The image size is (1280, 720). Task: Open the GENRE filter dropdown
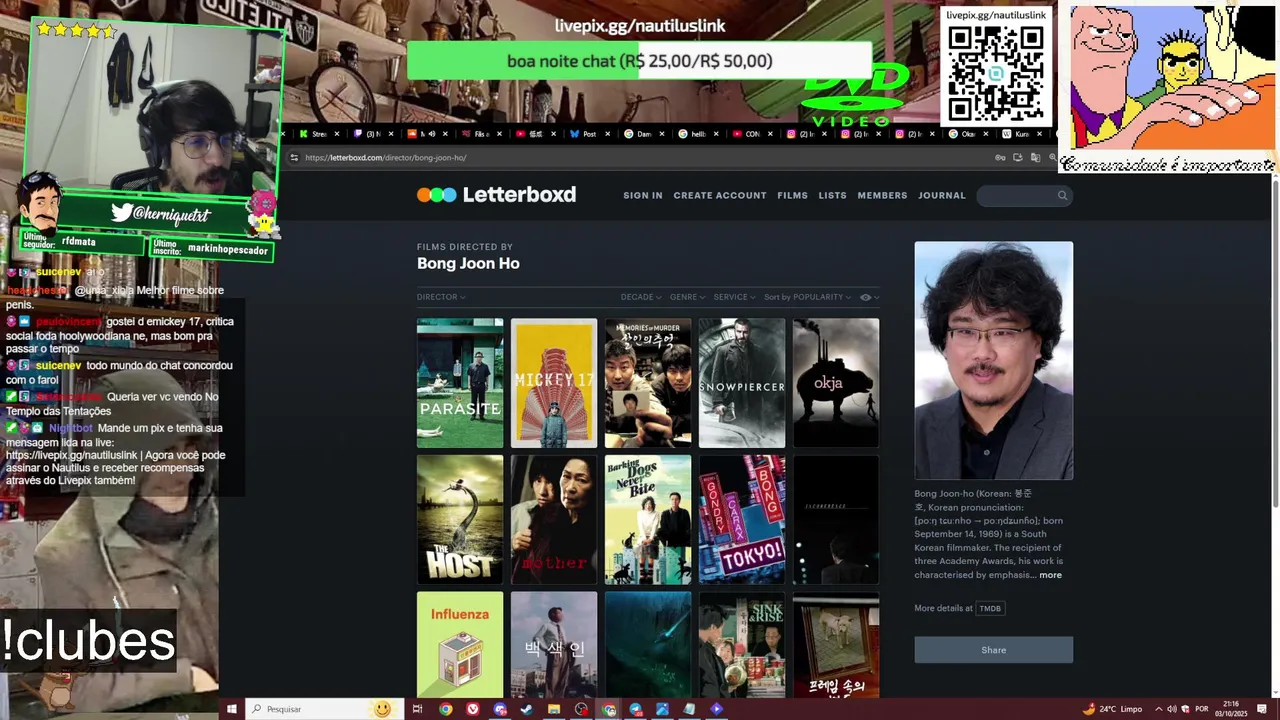(x=687, y=297)
